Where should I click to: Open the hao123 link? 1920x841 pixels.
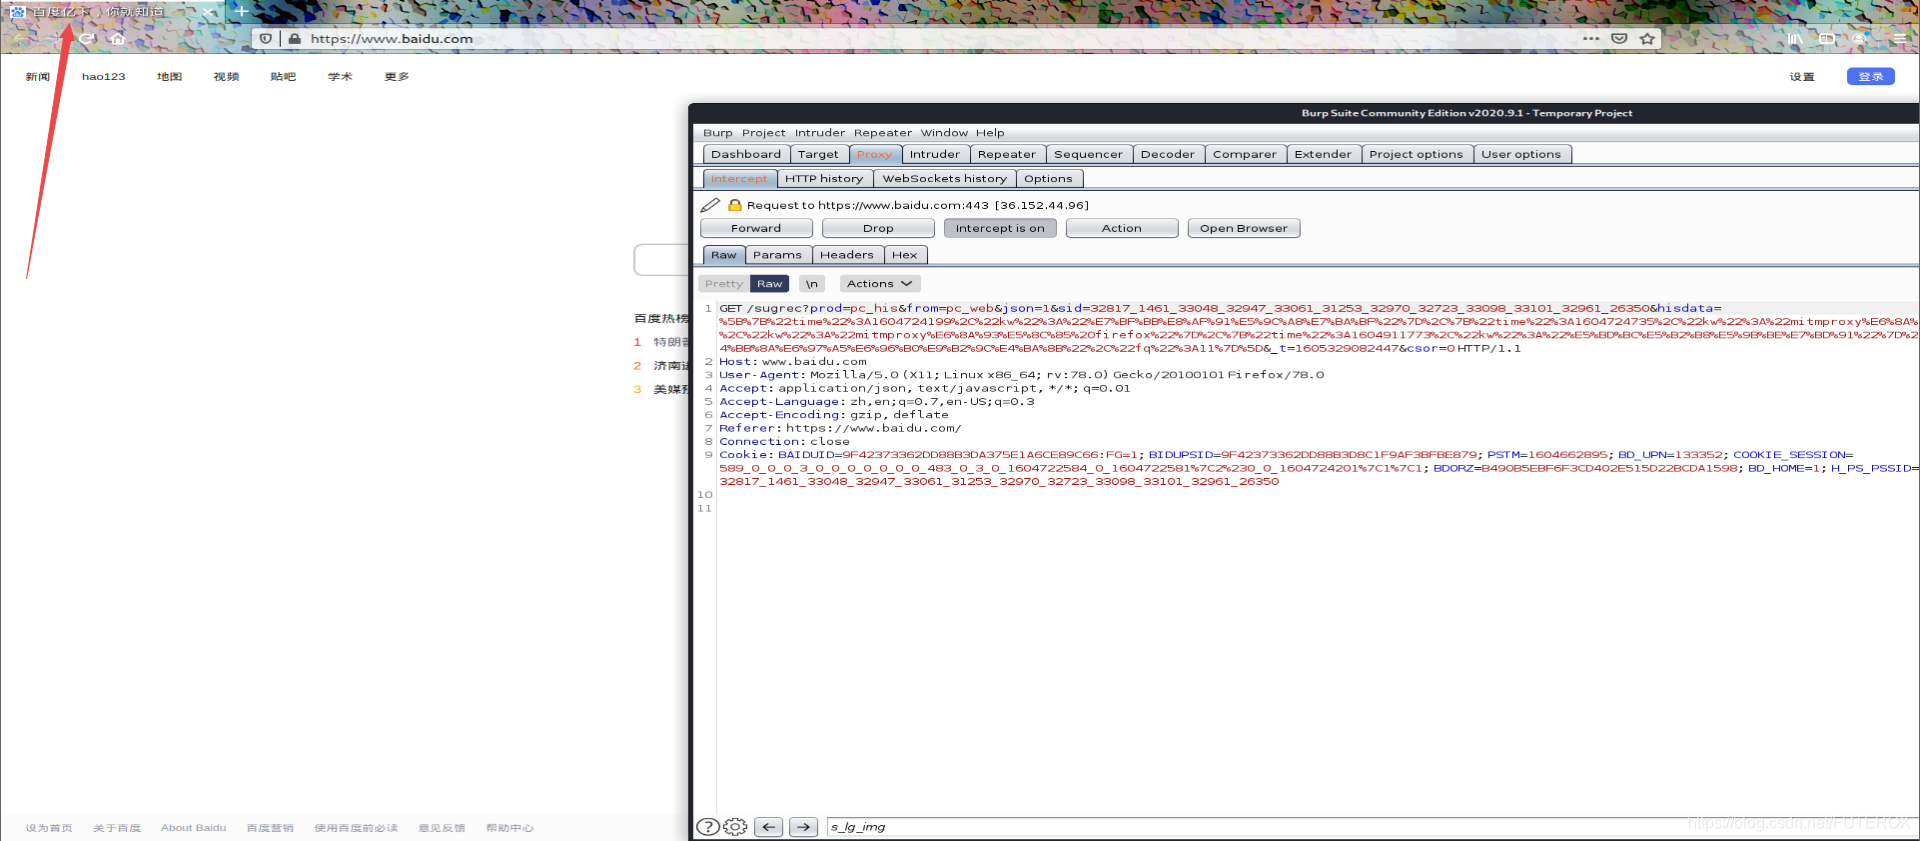(103, 77)
